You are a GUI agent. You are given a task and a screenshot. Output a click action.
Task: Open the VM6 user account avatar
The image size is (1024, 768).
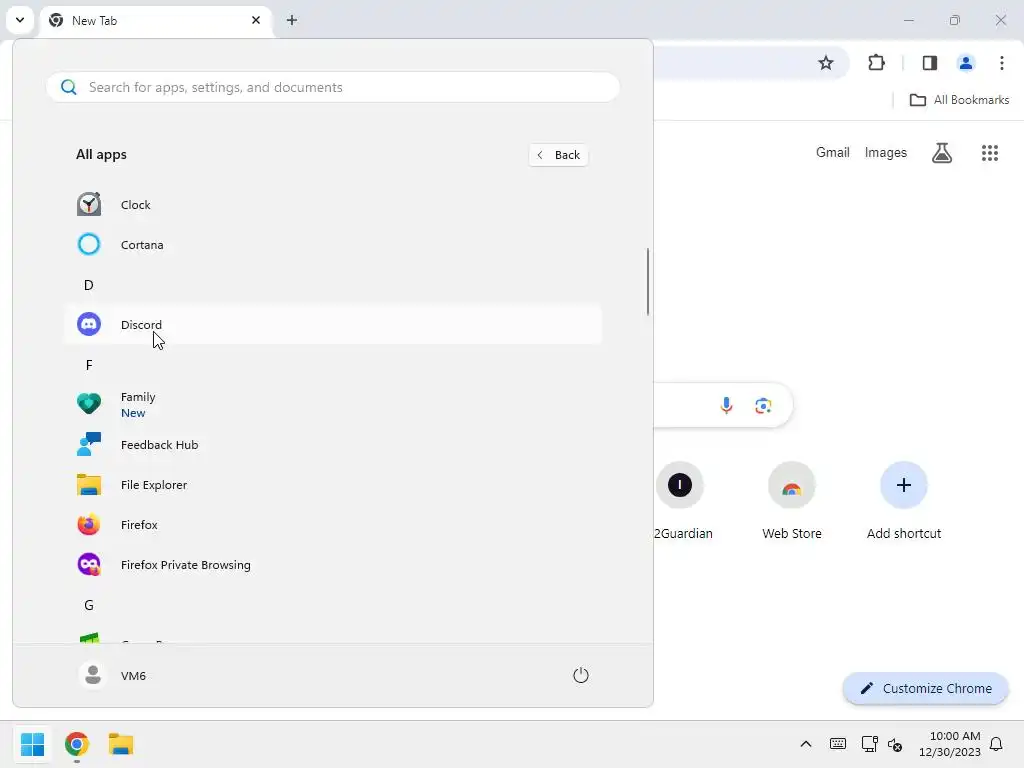pos(93,675)
